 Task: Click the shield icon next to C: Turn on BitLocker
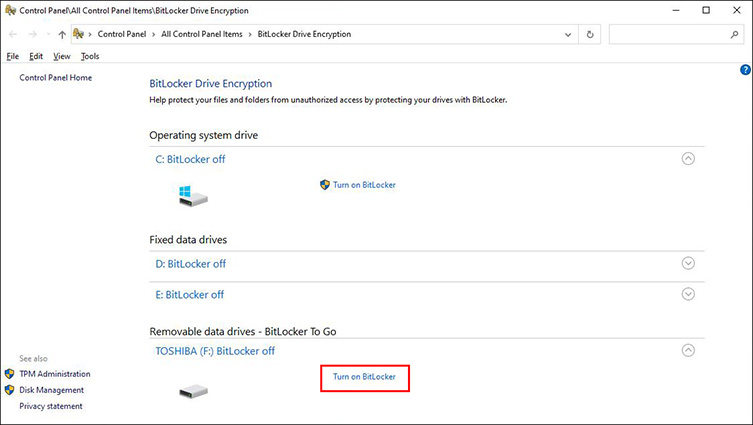coord(325,185)
